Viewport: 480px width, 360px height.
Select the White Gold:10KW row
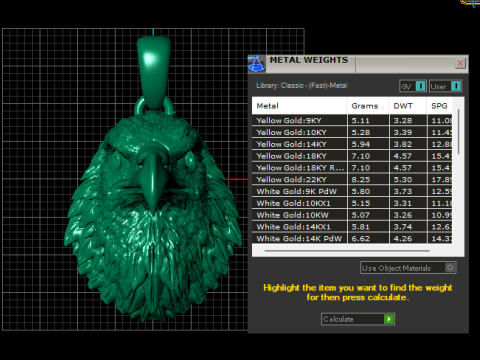(352, 215)
